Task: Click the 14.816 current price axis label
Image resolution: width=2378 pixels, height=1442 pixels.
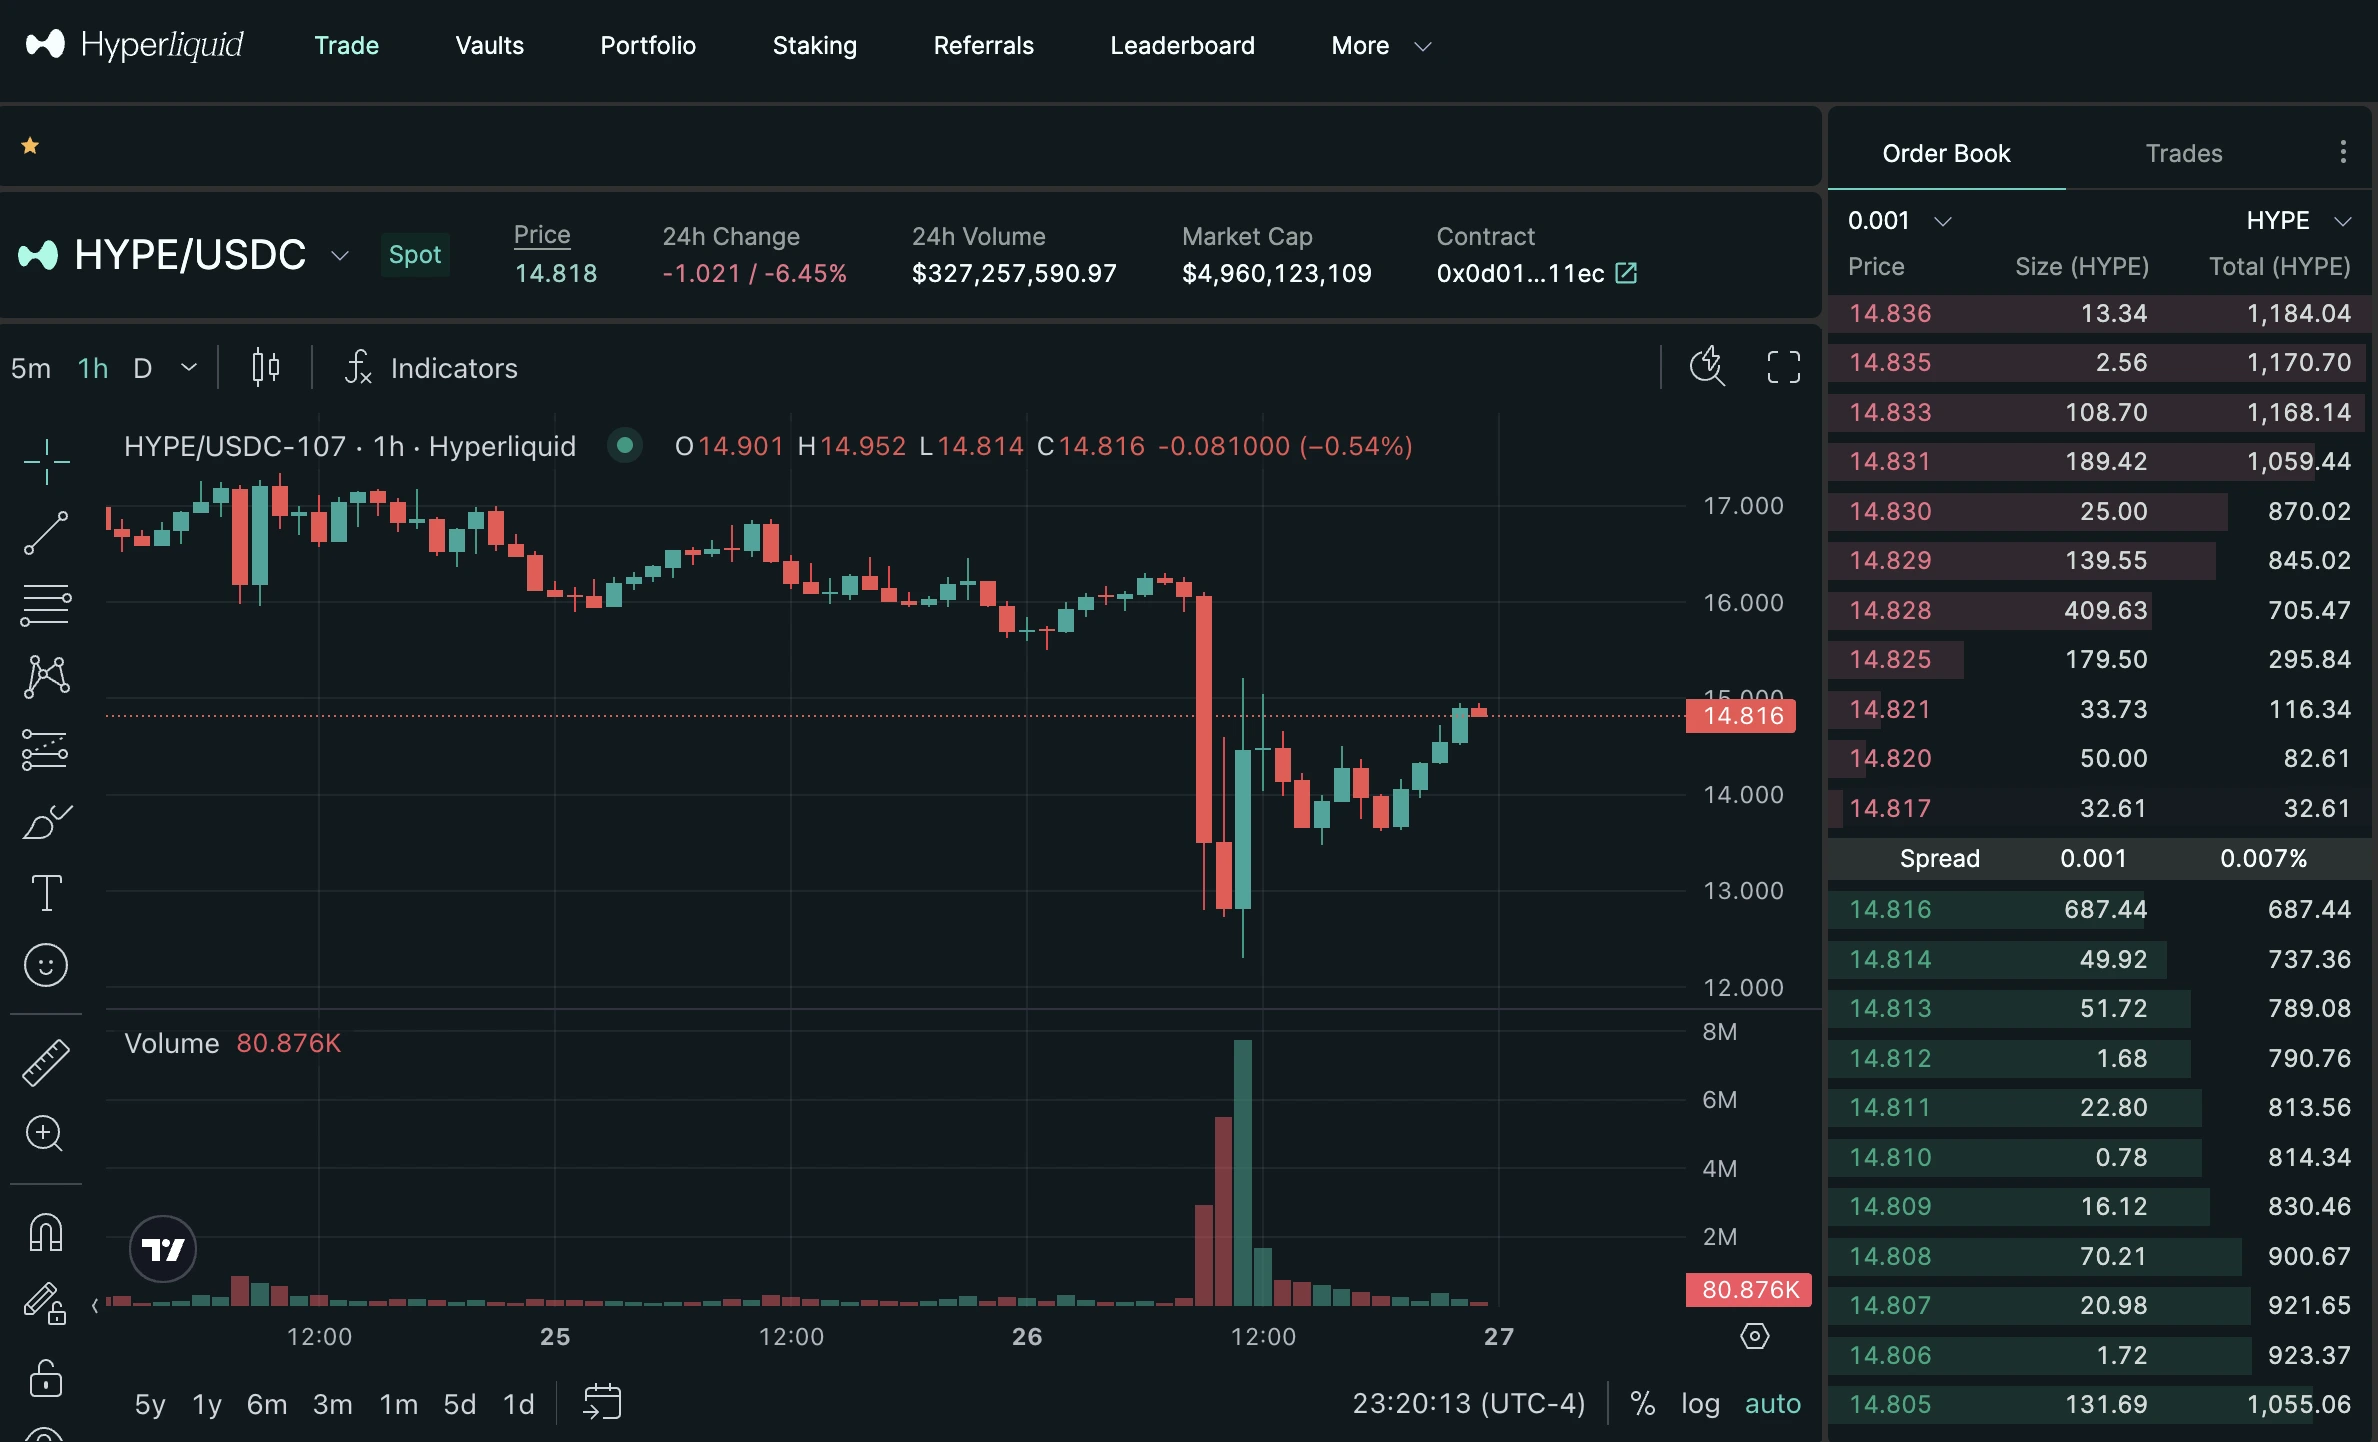Action: pyautogui.click(x=1741, y=715)
